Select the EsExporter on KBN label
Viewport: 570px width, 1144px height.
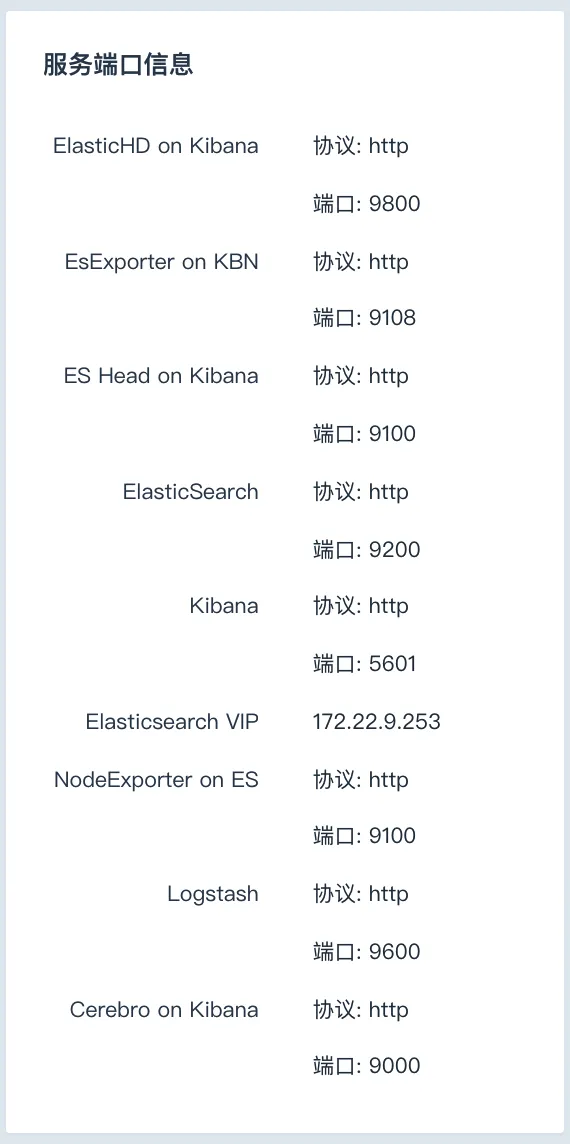click(x=161, y=262)
